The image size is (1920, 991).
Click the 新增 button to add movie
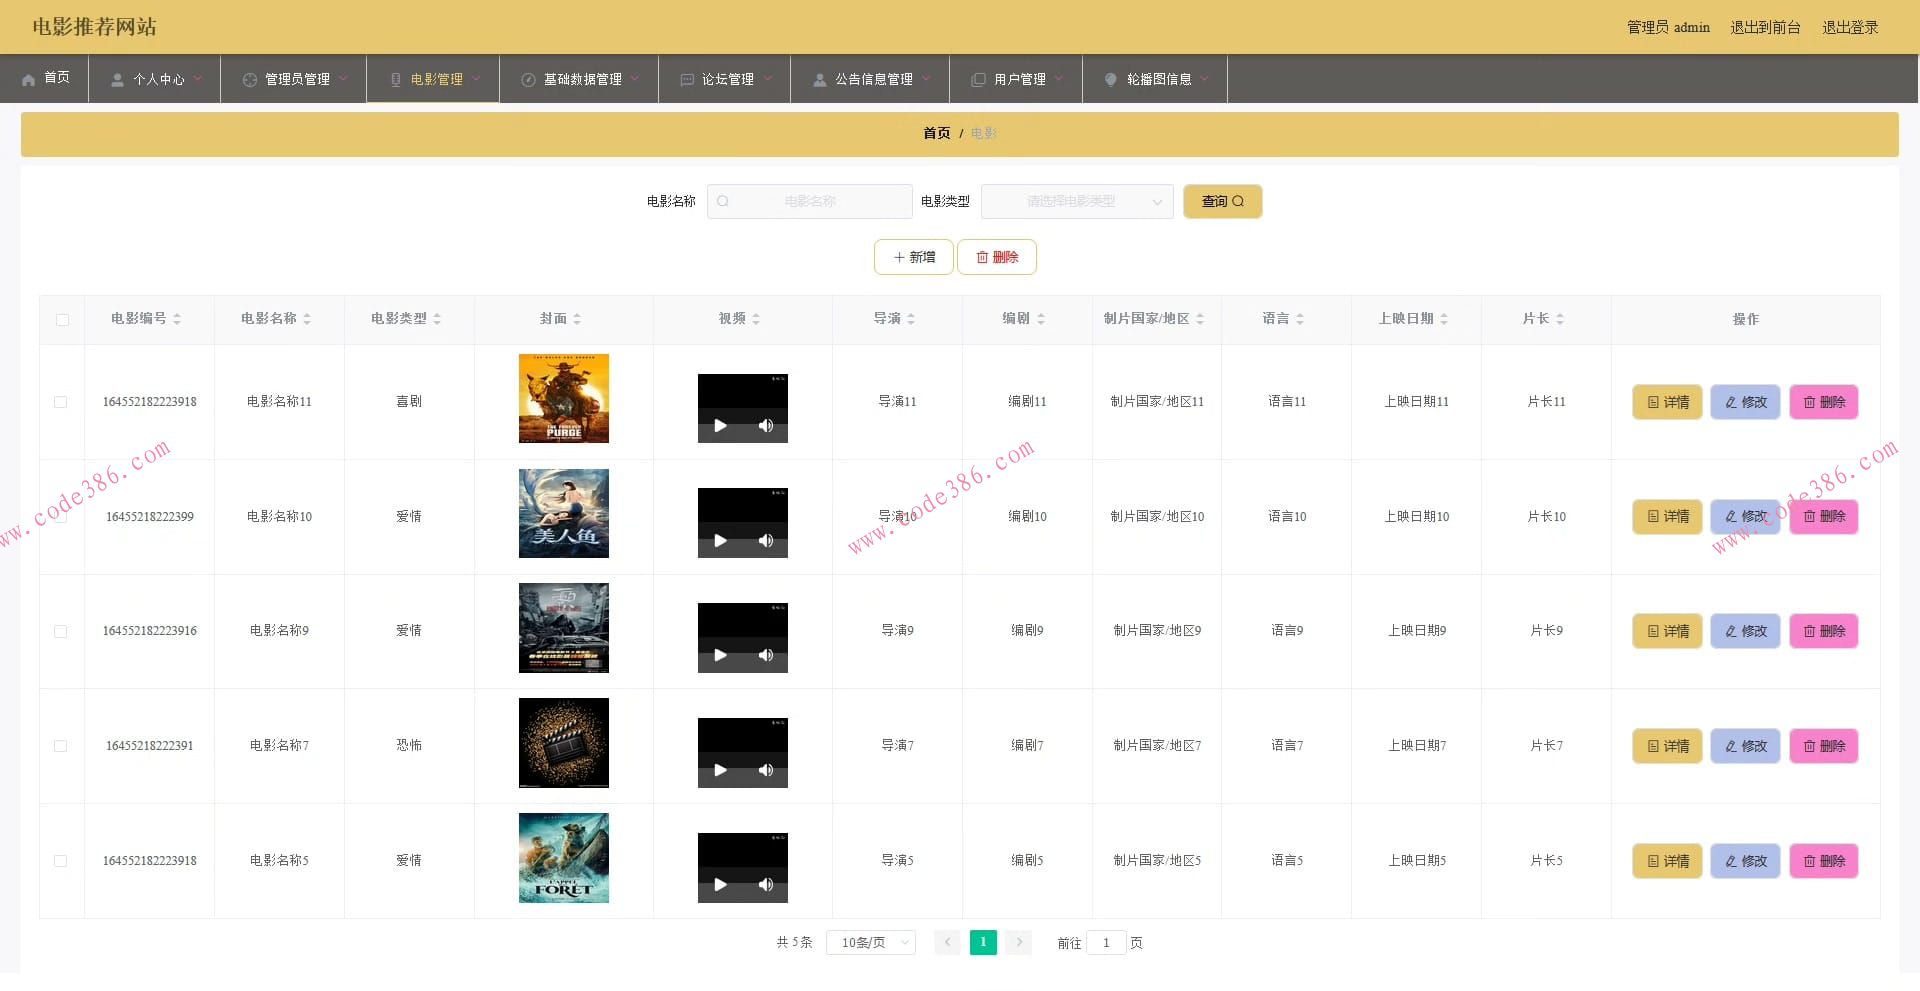pos(913,257)
